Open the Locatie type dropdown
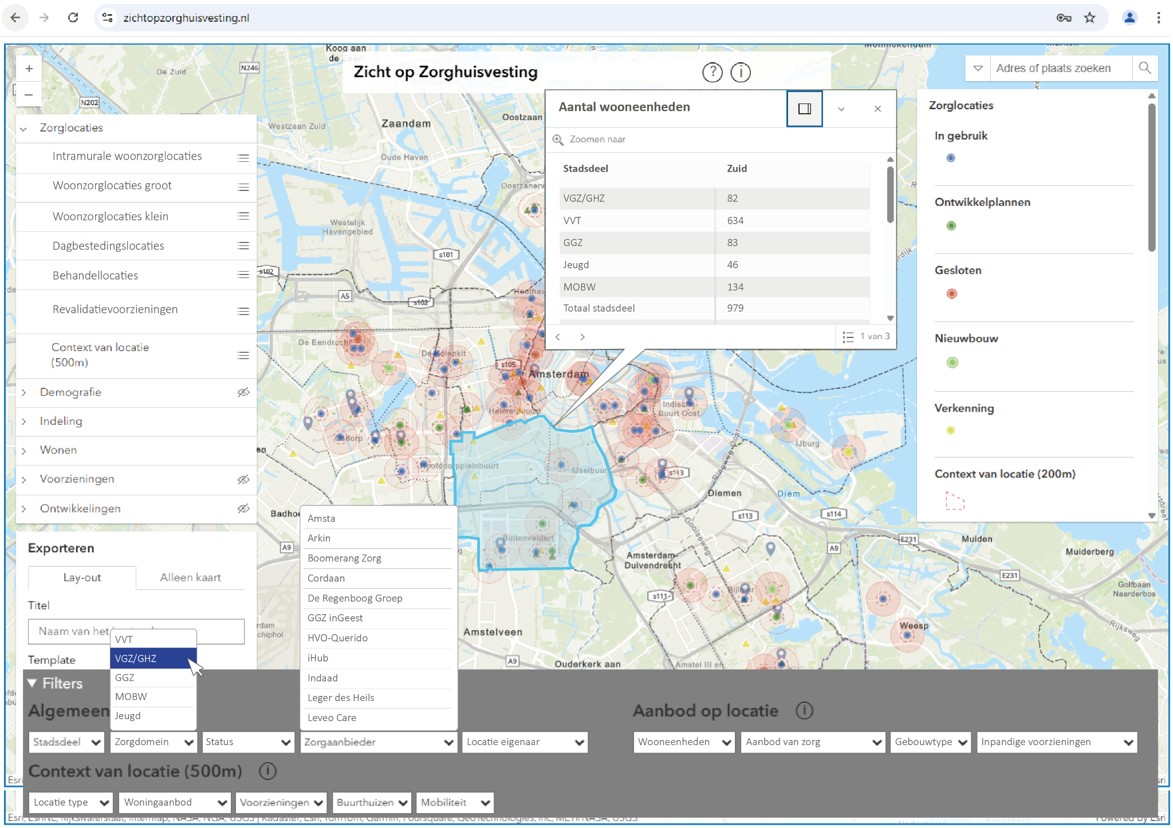The width and height of the screenshot is (1173, 828). pyautogui.click(x=71, y=803)
